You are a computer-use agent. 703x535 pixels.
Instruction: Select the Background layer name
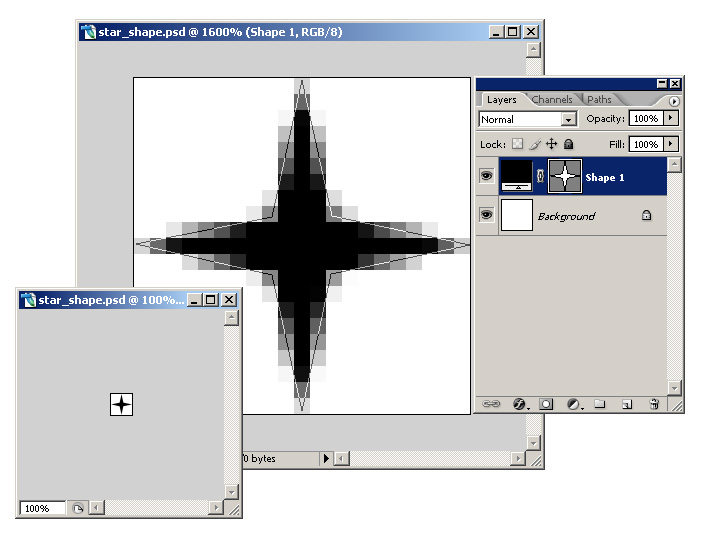coord(566,216)
